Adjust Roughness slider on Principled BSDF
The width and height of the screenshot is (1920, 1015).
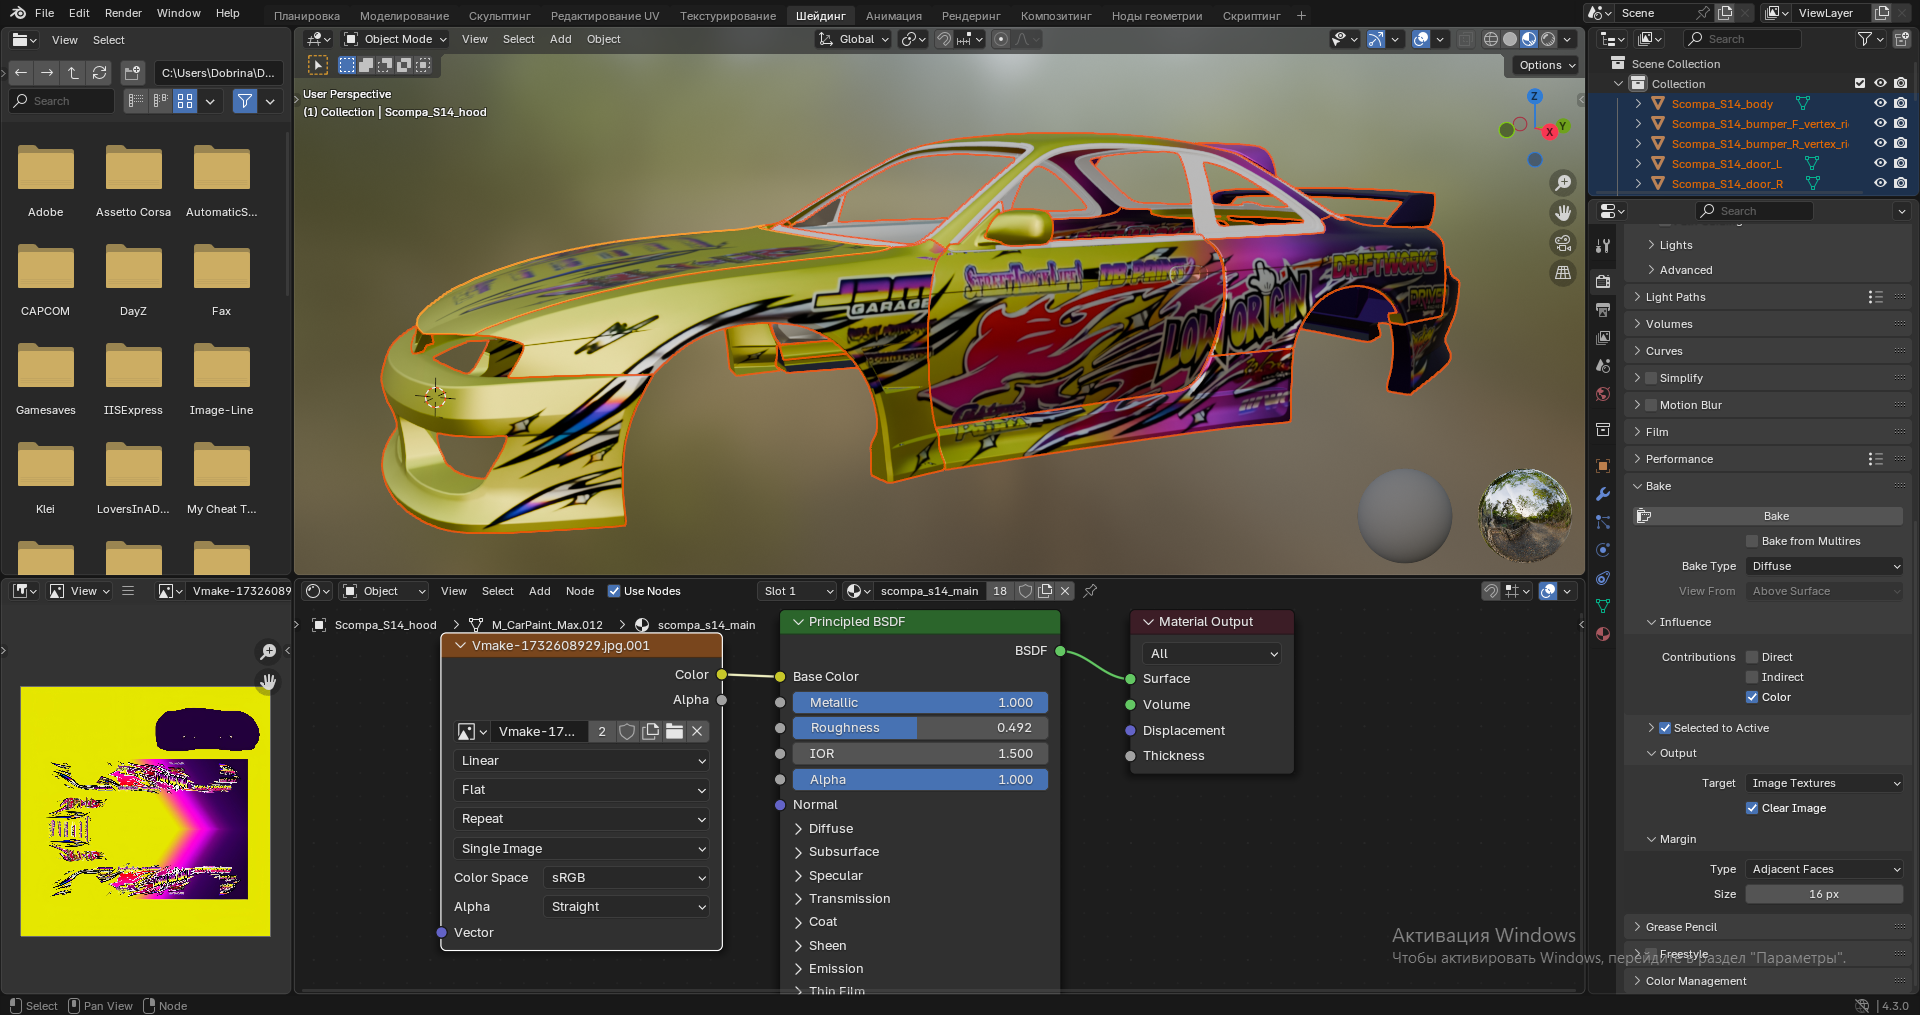pyautogui.click(x=921, y=728)
